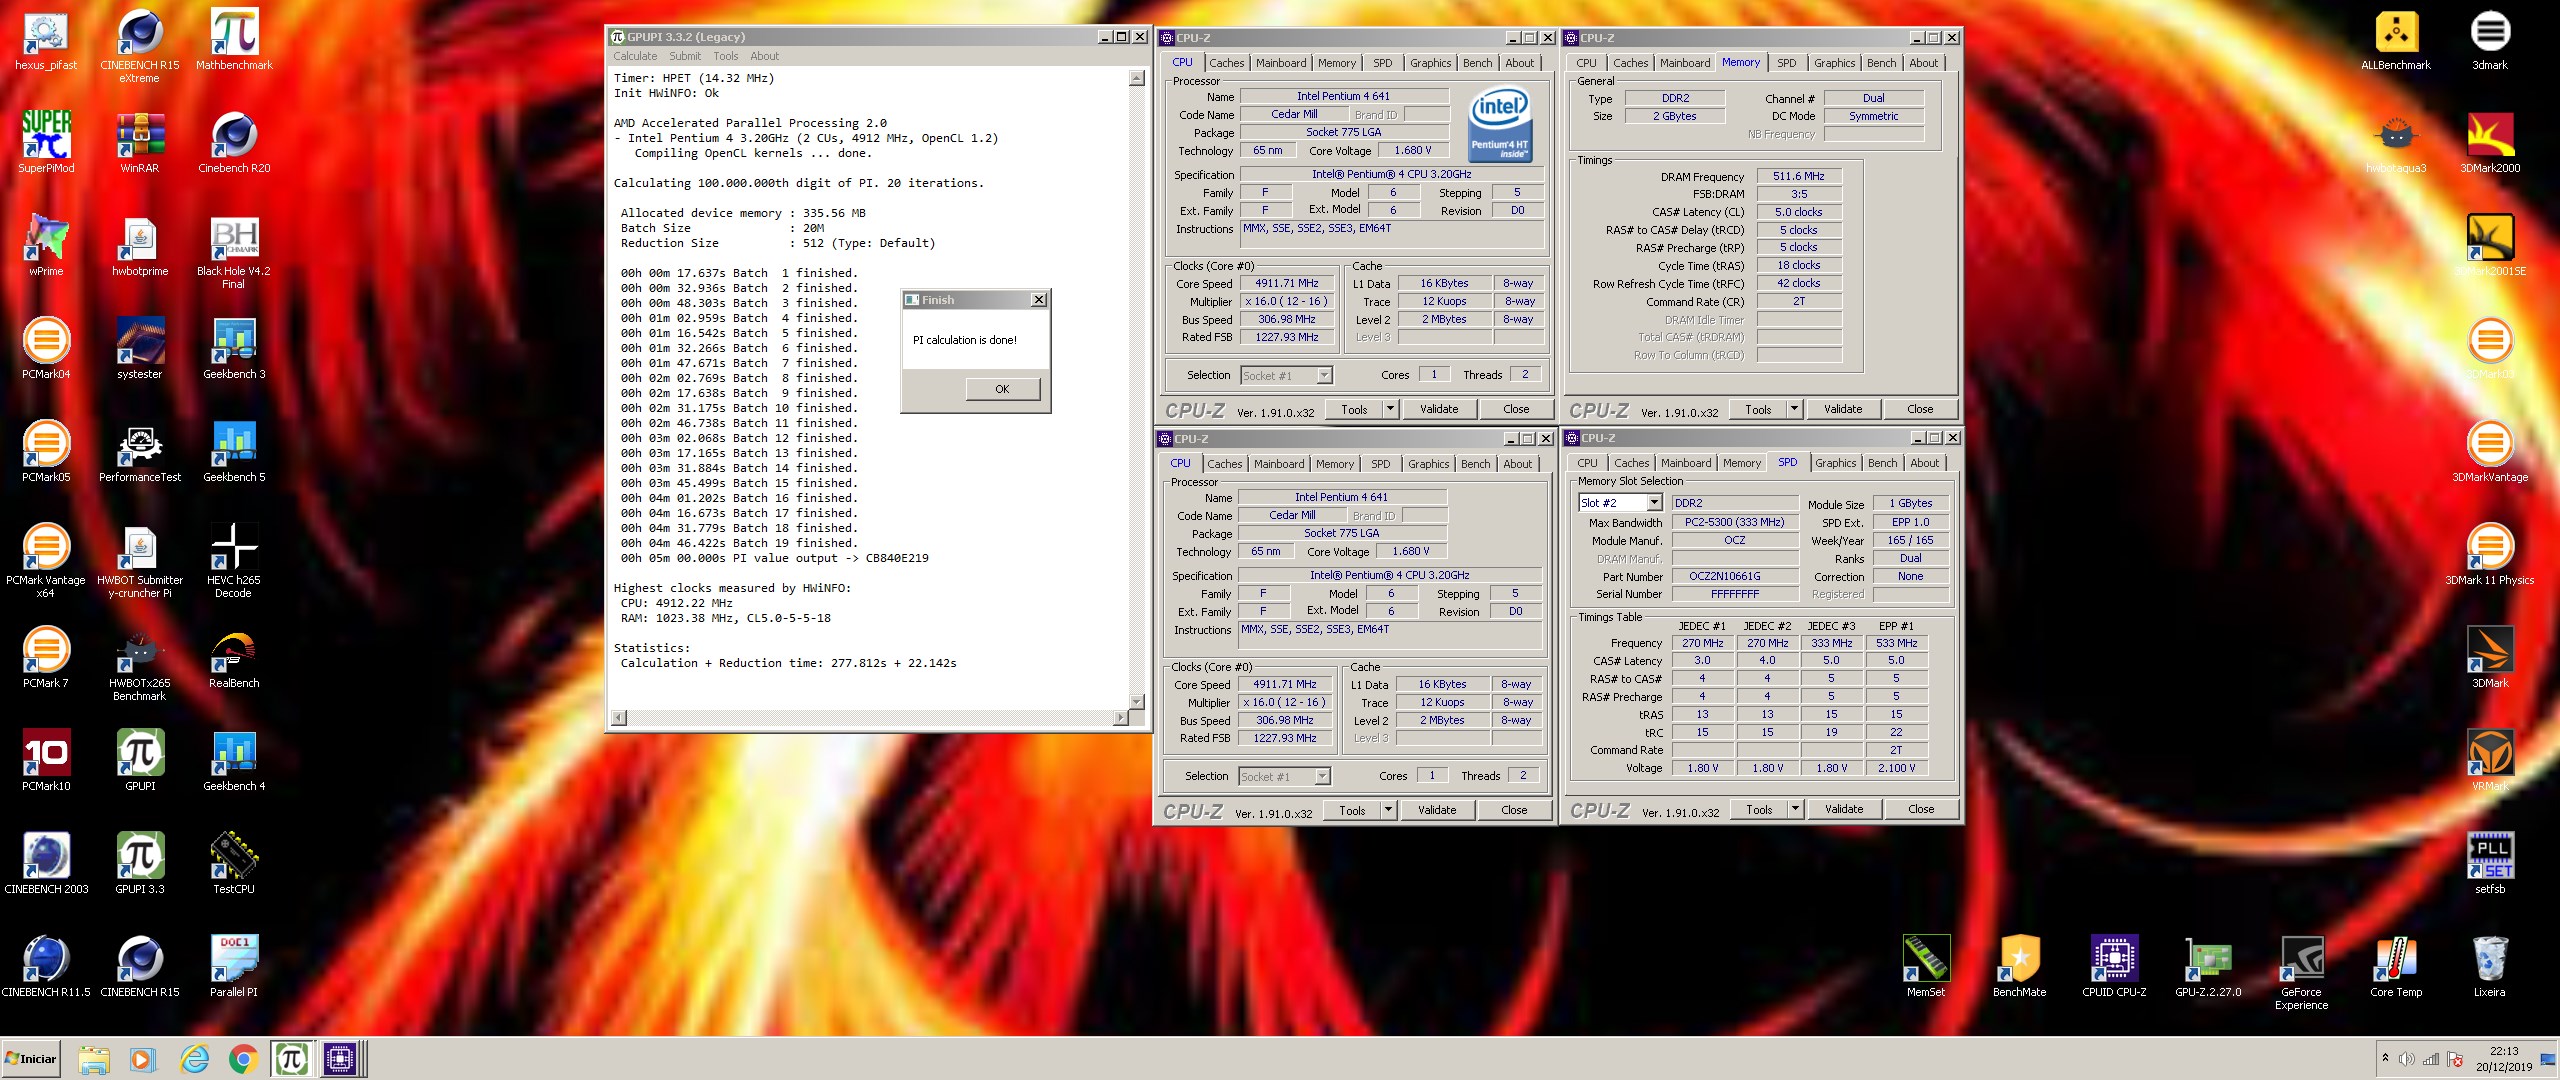Expand Tools dropdown arrow in bottom-left CPU-Z
This screenshot has width=2560, height=1080.
click(x=1388, y=810)
